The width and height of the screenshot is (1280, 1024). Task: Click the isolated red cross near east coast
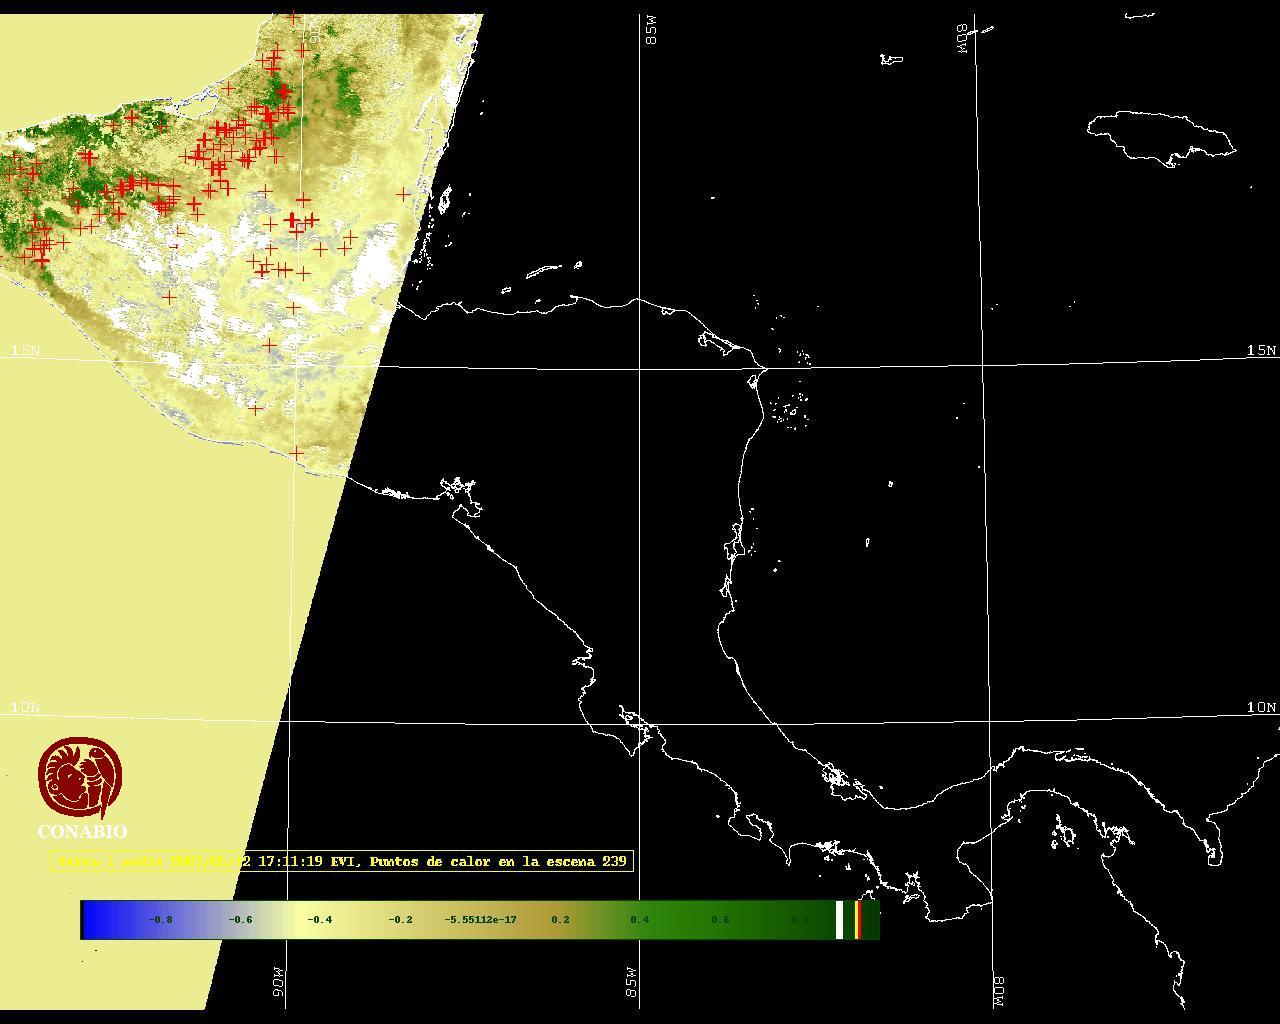click(x=403, y=194)
